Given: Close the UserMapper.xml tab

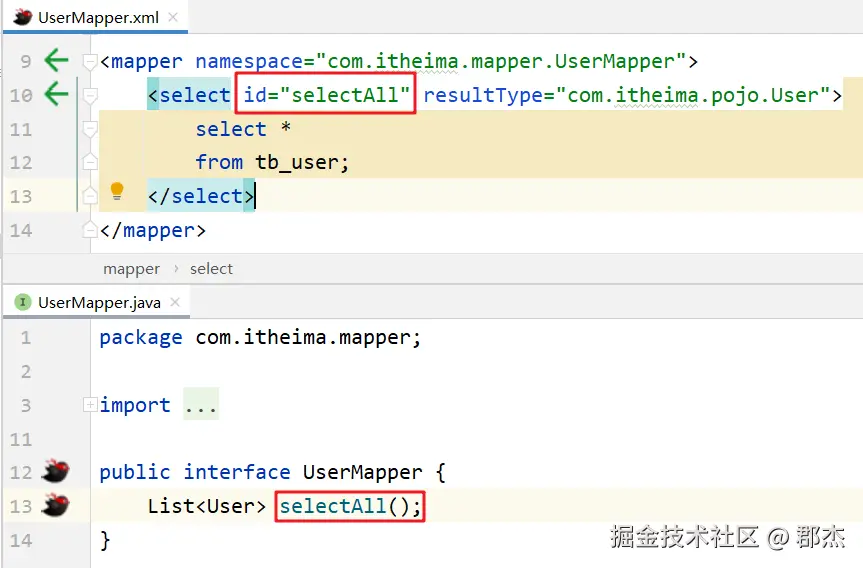Looking at the screenshot, I should (x=173, y=17).
